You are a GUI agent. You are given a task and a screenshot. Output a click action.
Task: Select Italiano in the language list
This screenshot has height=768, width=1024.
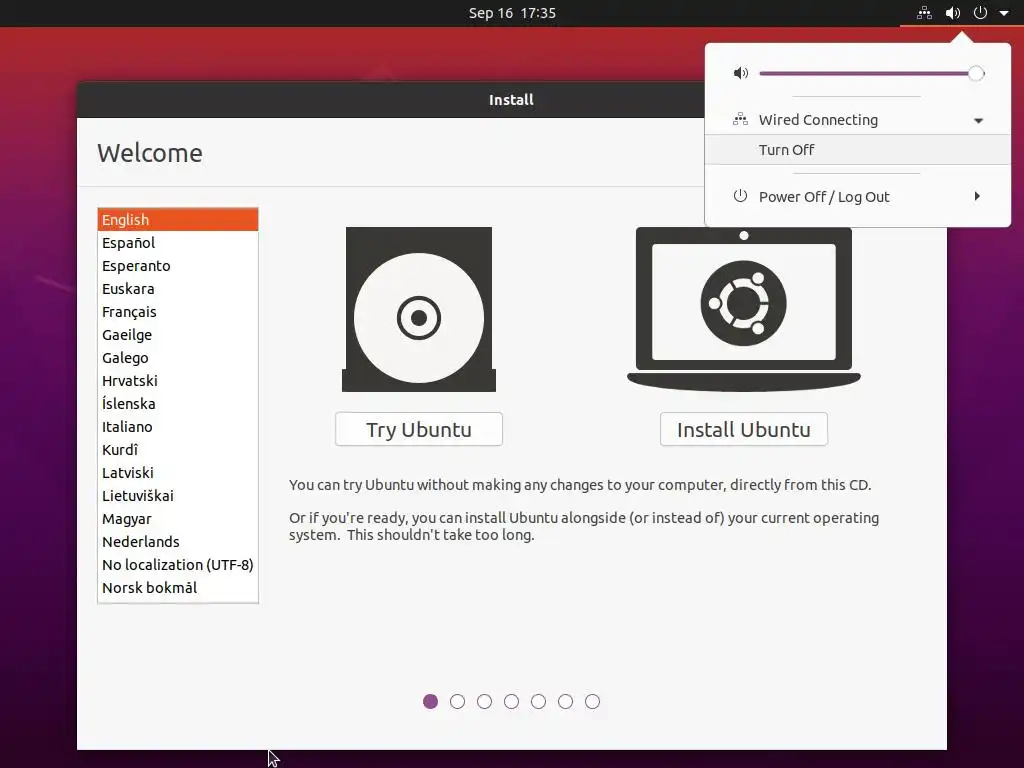[178, 426]
